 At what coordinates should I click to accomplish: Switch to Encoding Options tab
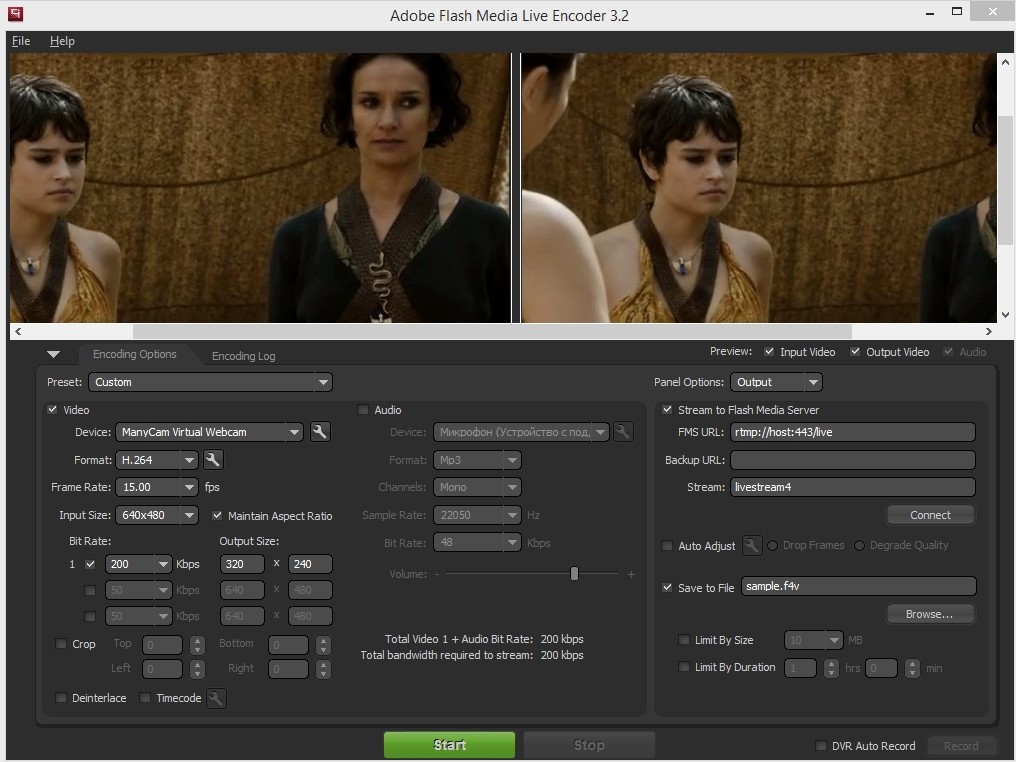[135, 354]
